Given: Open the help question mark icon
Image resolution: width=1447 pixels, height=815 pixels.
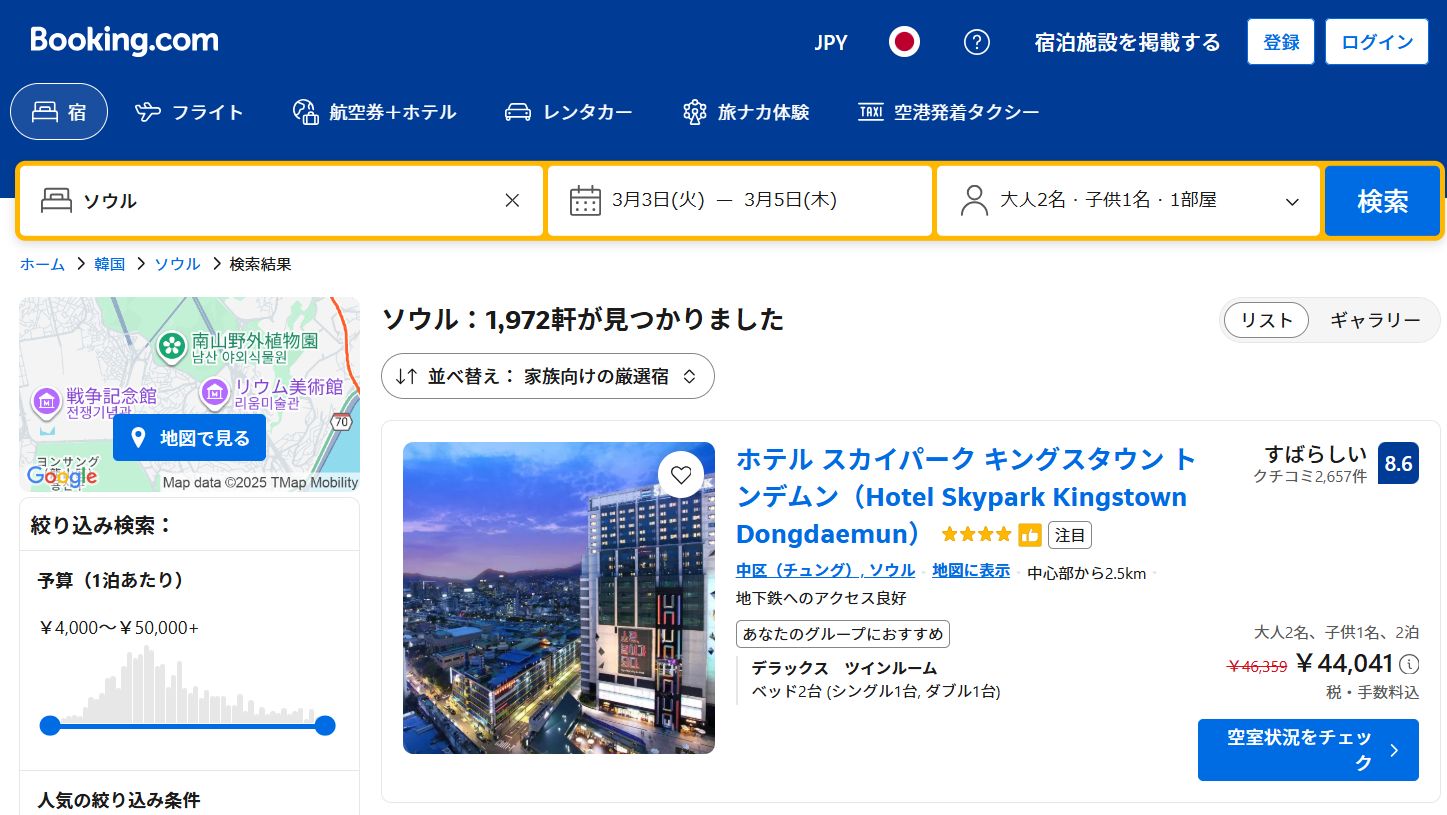Looking at the screenshot, I should 977,42.
